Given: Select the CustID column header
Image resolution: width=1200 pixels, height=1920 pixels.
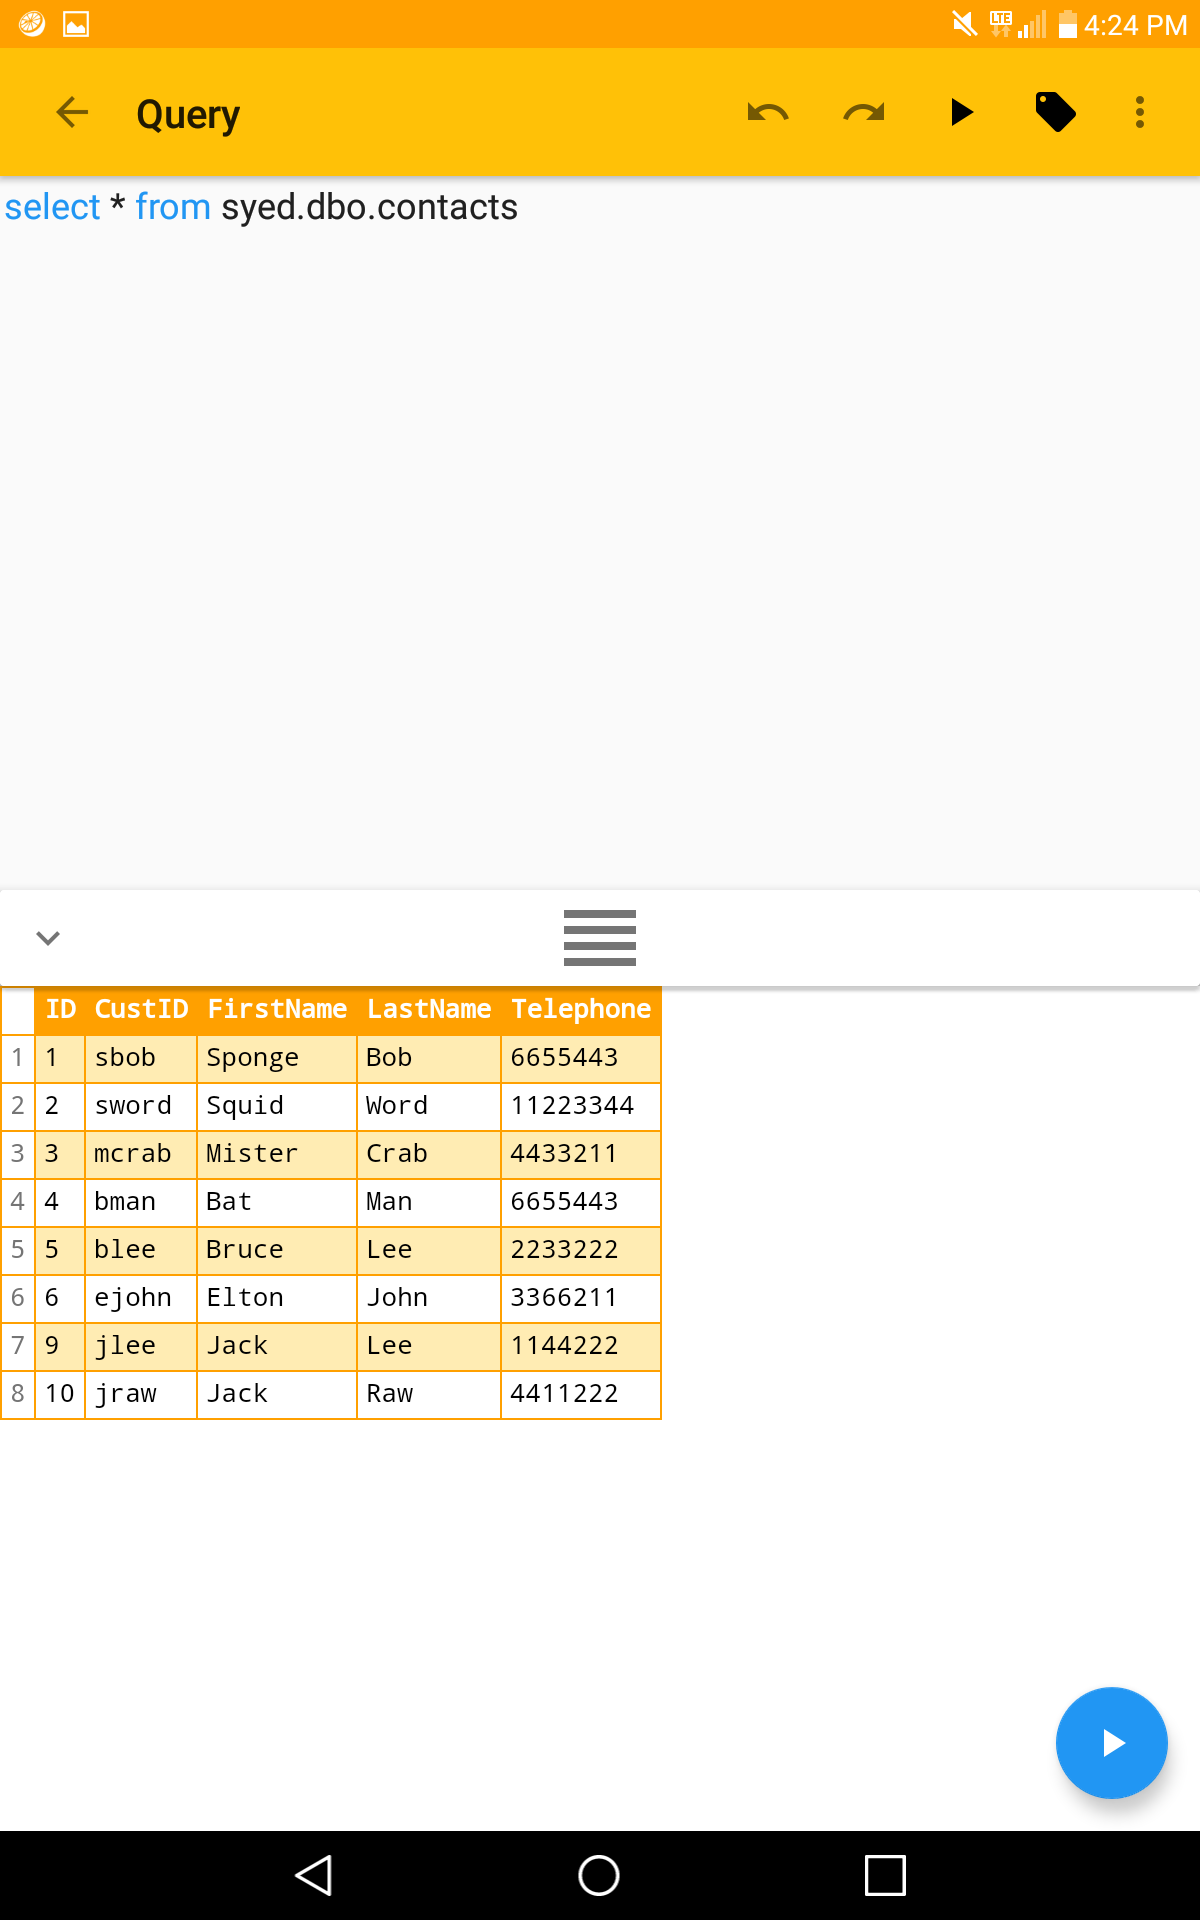Looking at the screenshot, I should (141, 1010).
